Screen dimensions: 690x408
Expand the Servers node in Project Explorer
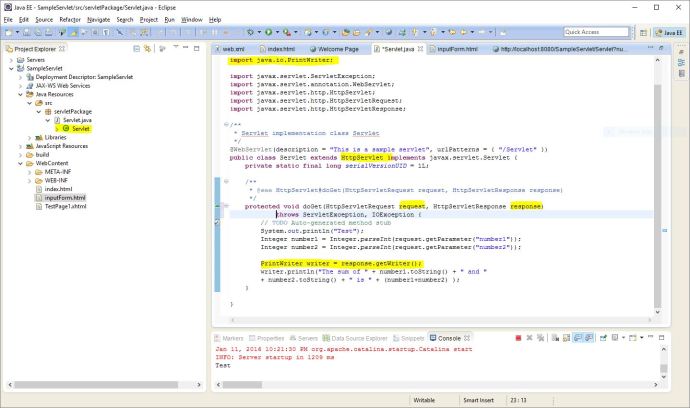11,60
